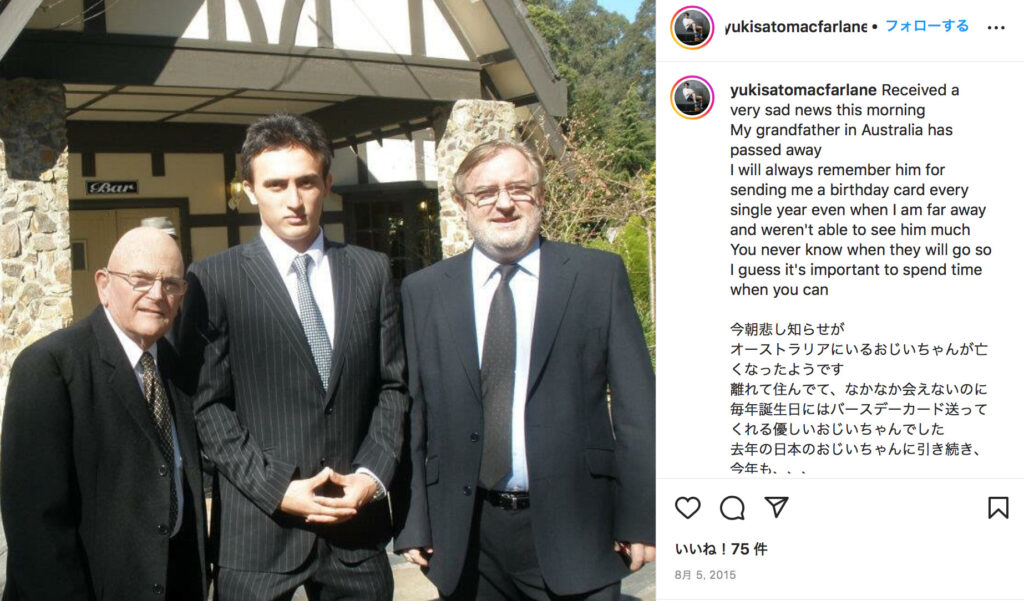
Task: Click the English caption text paragraph
Action: (x=861, y=190)
